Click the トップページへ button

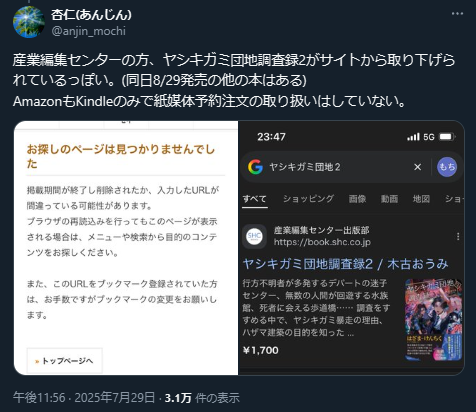pyautogui.click(x=65, y=361)
